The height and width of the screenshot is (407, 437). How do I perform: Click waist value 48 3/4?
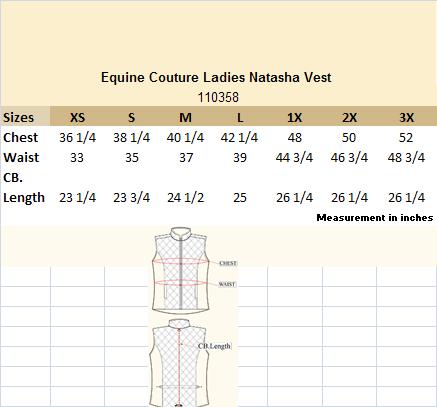[x=406, y=157]
